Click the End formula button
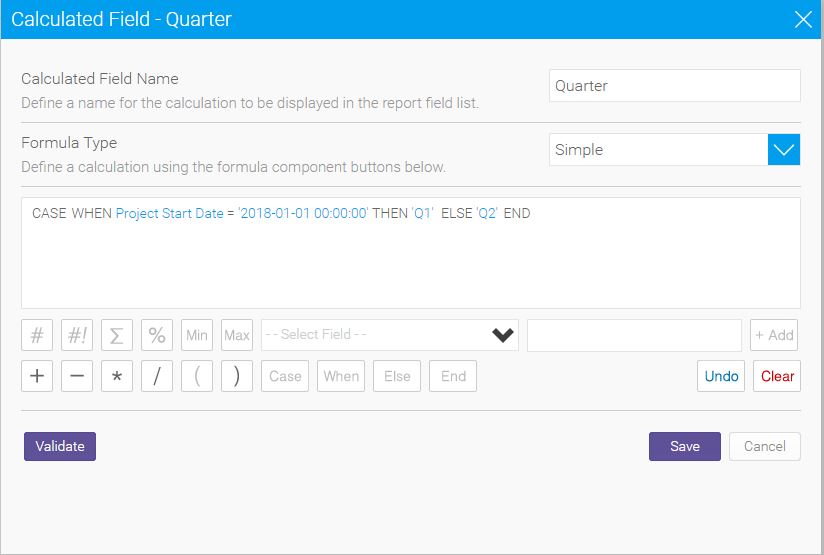This screenshot has width=824, height=555. pyautogui.click(x=452, y=376)
